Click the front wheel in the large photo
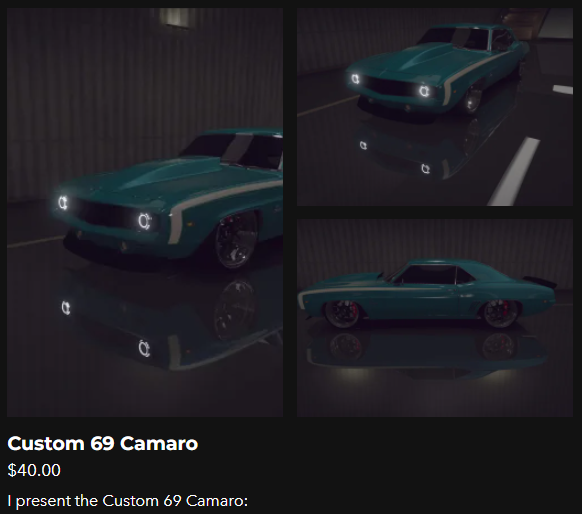 coord(236,242)
